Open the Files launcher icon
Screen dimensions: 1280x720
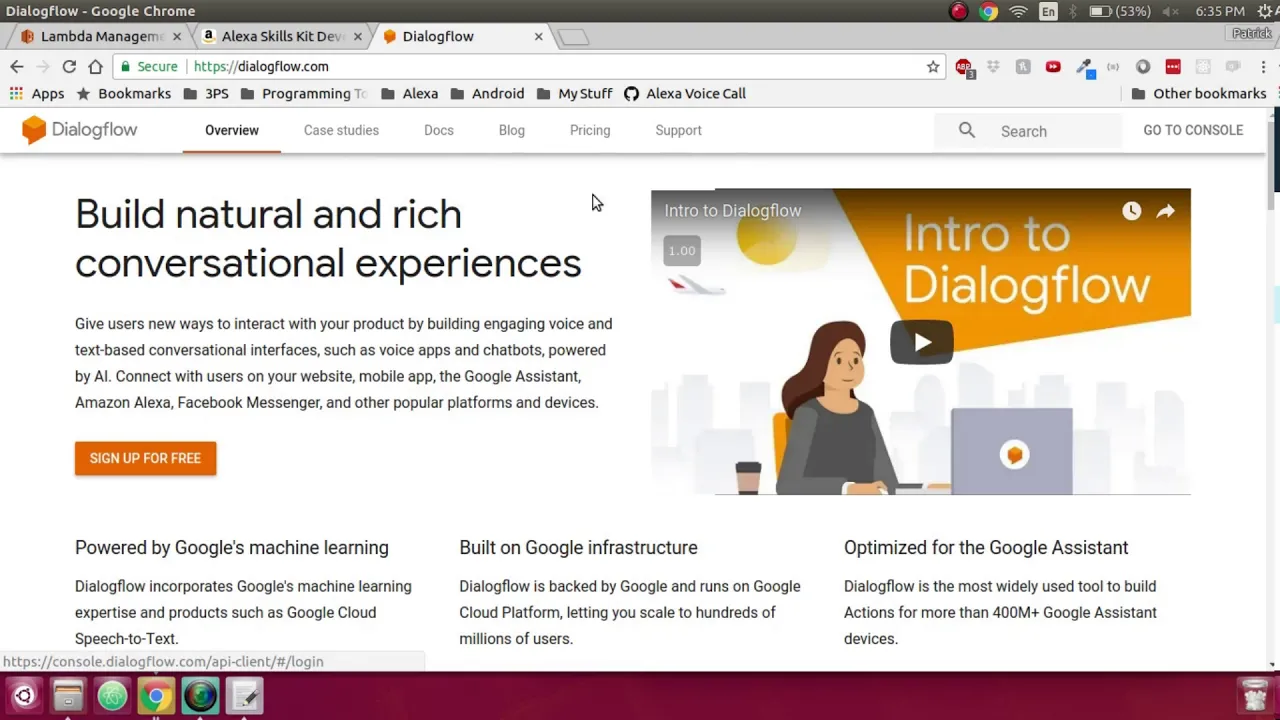[x=68, y=696]
